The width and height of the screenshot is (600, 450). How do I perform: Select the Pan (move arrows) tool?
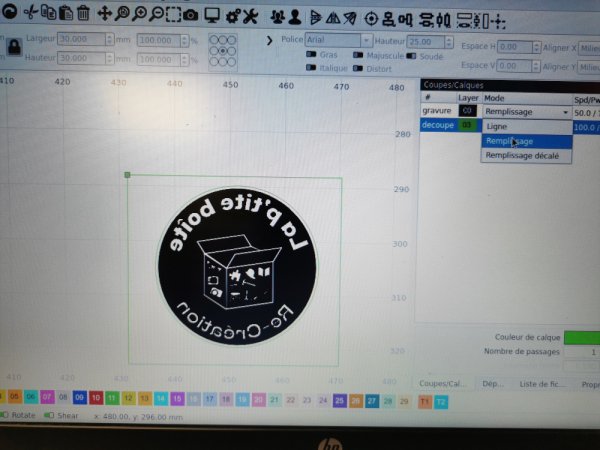coord(104,14)
